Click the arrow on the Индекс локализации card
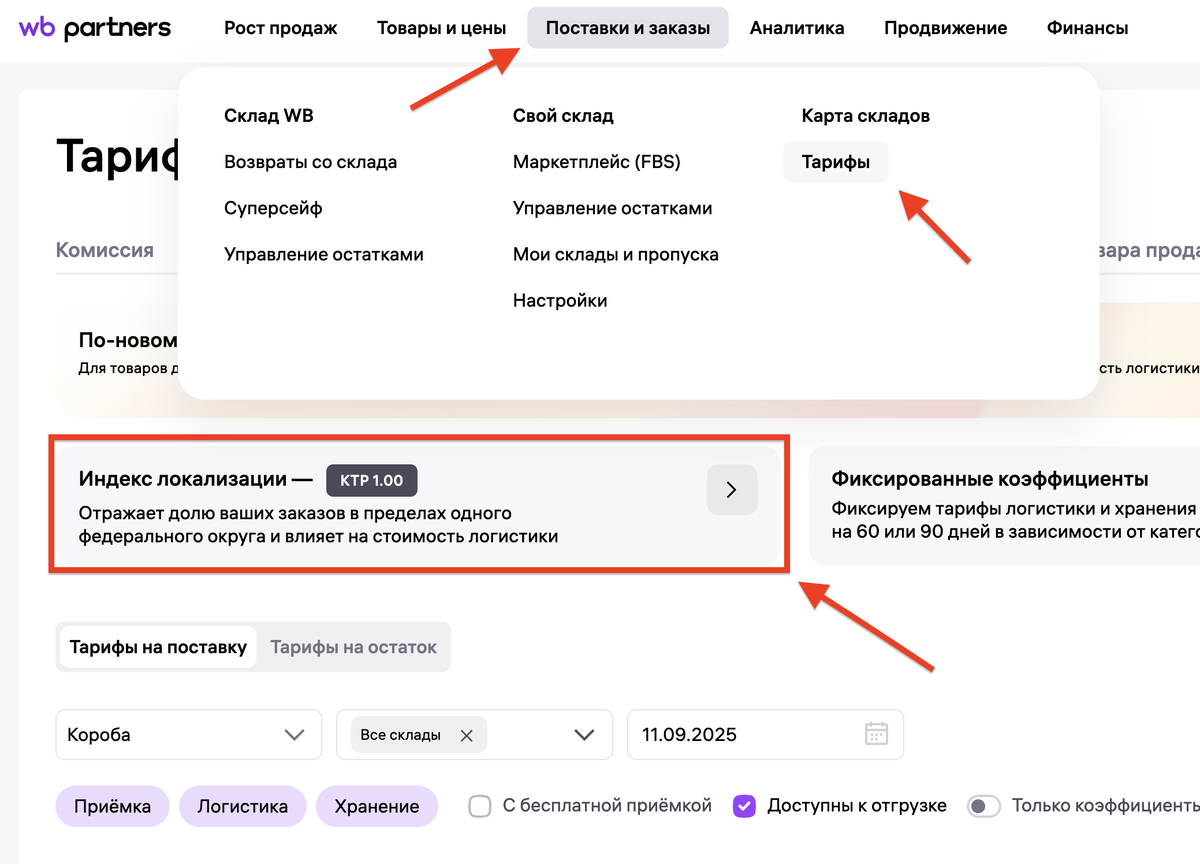1200x864 pixels. point(732,489)
